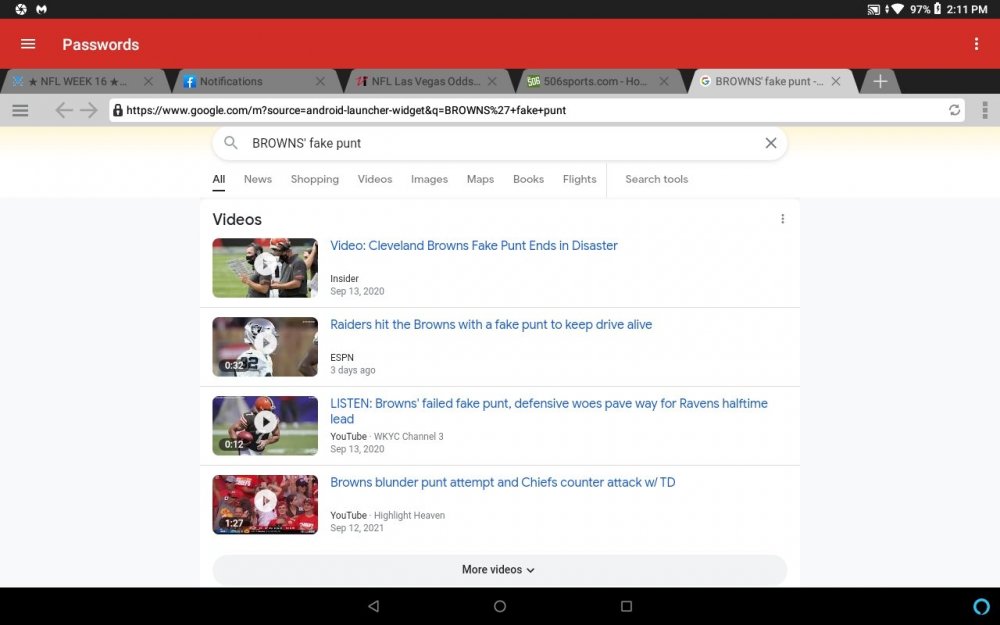Open the hamburger menu in the red Passwords bar
The image size is (1000, 625).
pyautogui.click(x=28, y=44)
